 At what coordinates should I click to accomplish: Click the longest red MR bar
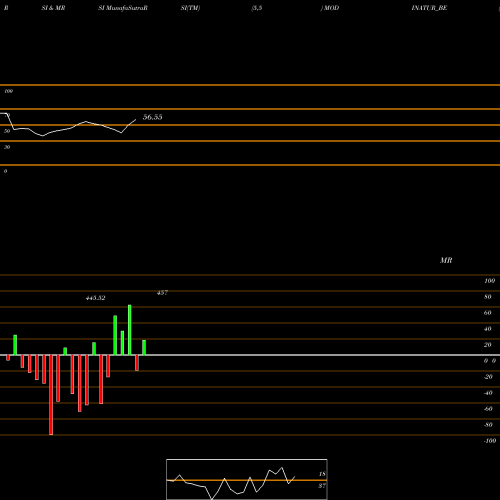51,395
